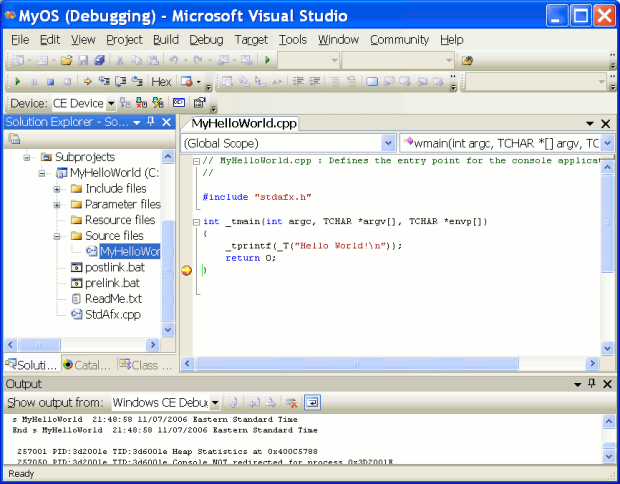
Task: Expand the Include files folder
Action: click(57, 189)
